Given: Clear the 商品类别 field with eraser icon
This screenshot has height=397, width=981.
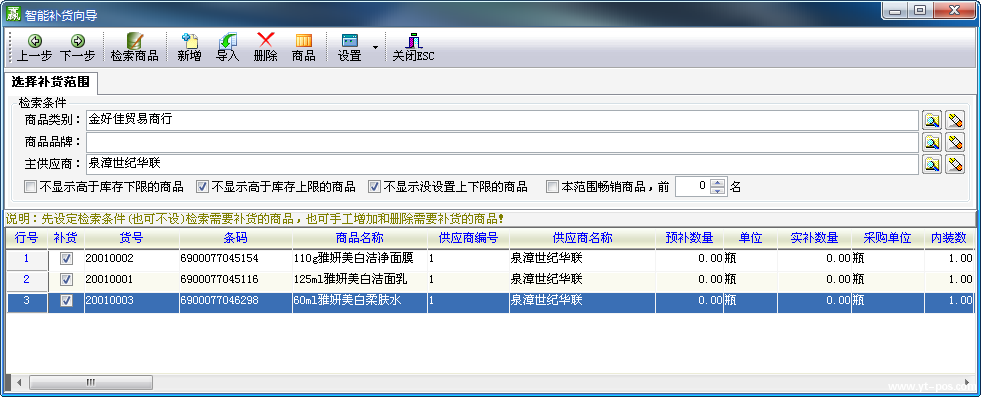Looking at the screenshot, I should point(955,120).
